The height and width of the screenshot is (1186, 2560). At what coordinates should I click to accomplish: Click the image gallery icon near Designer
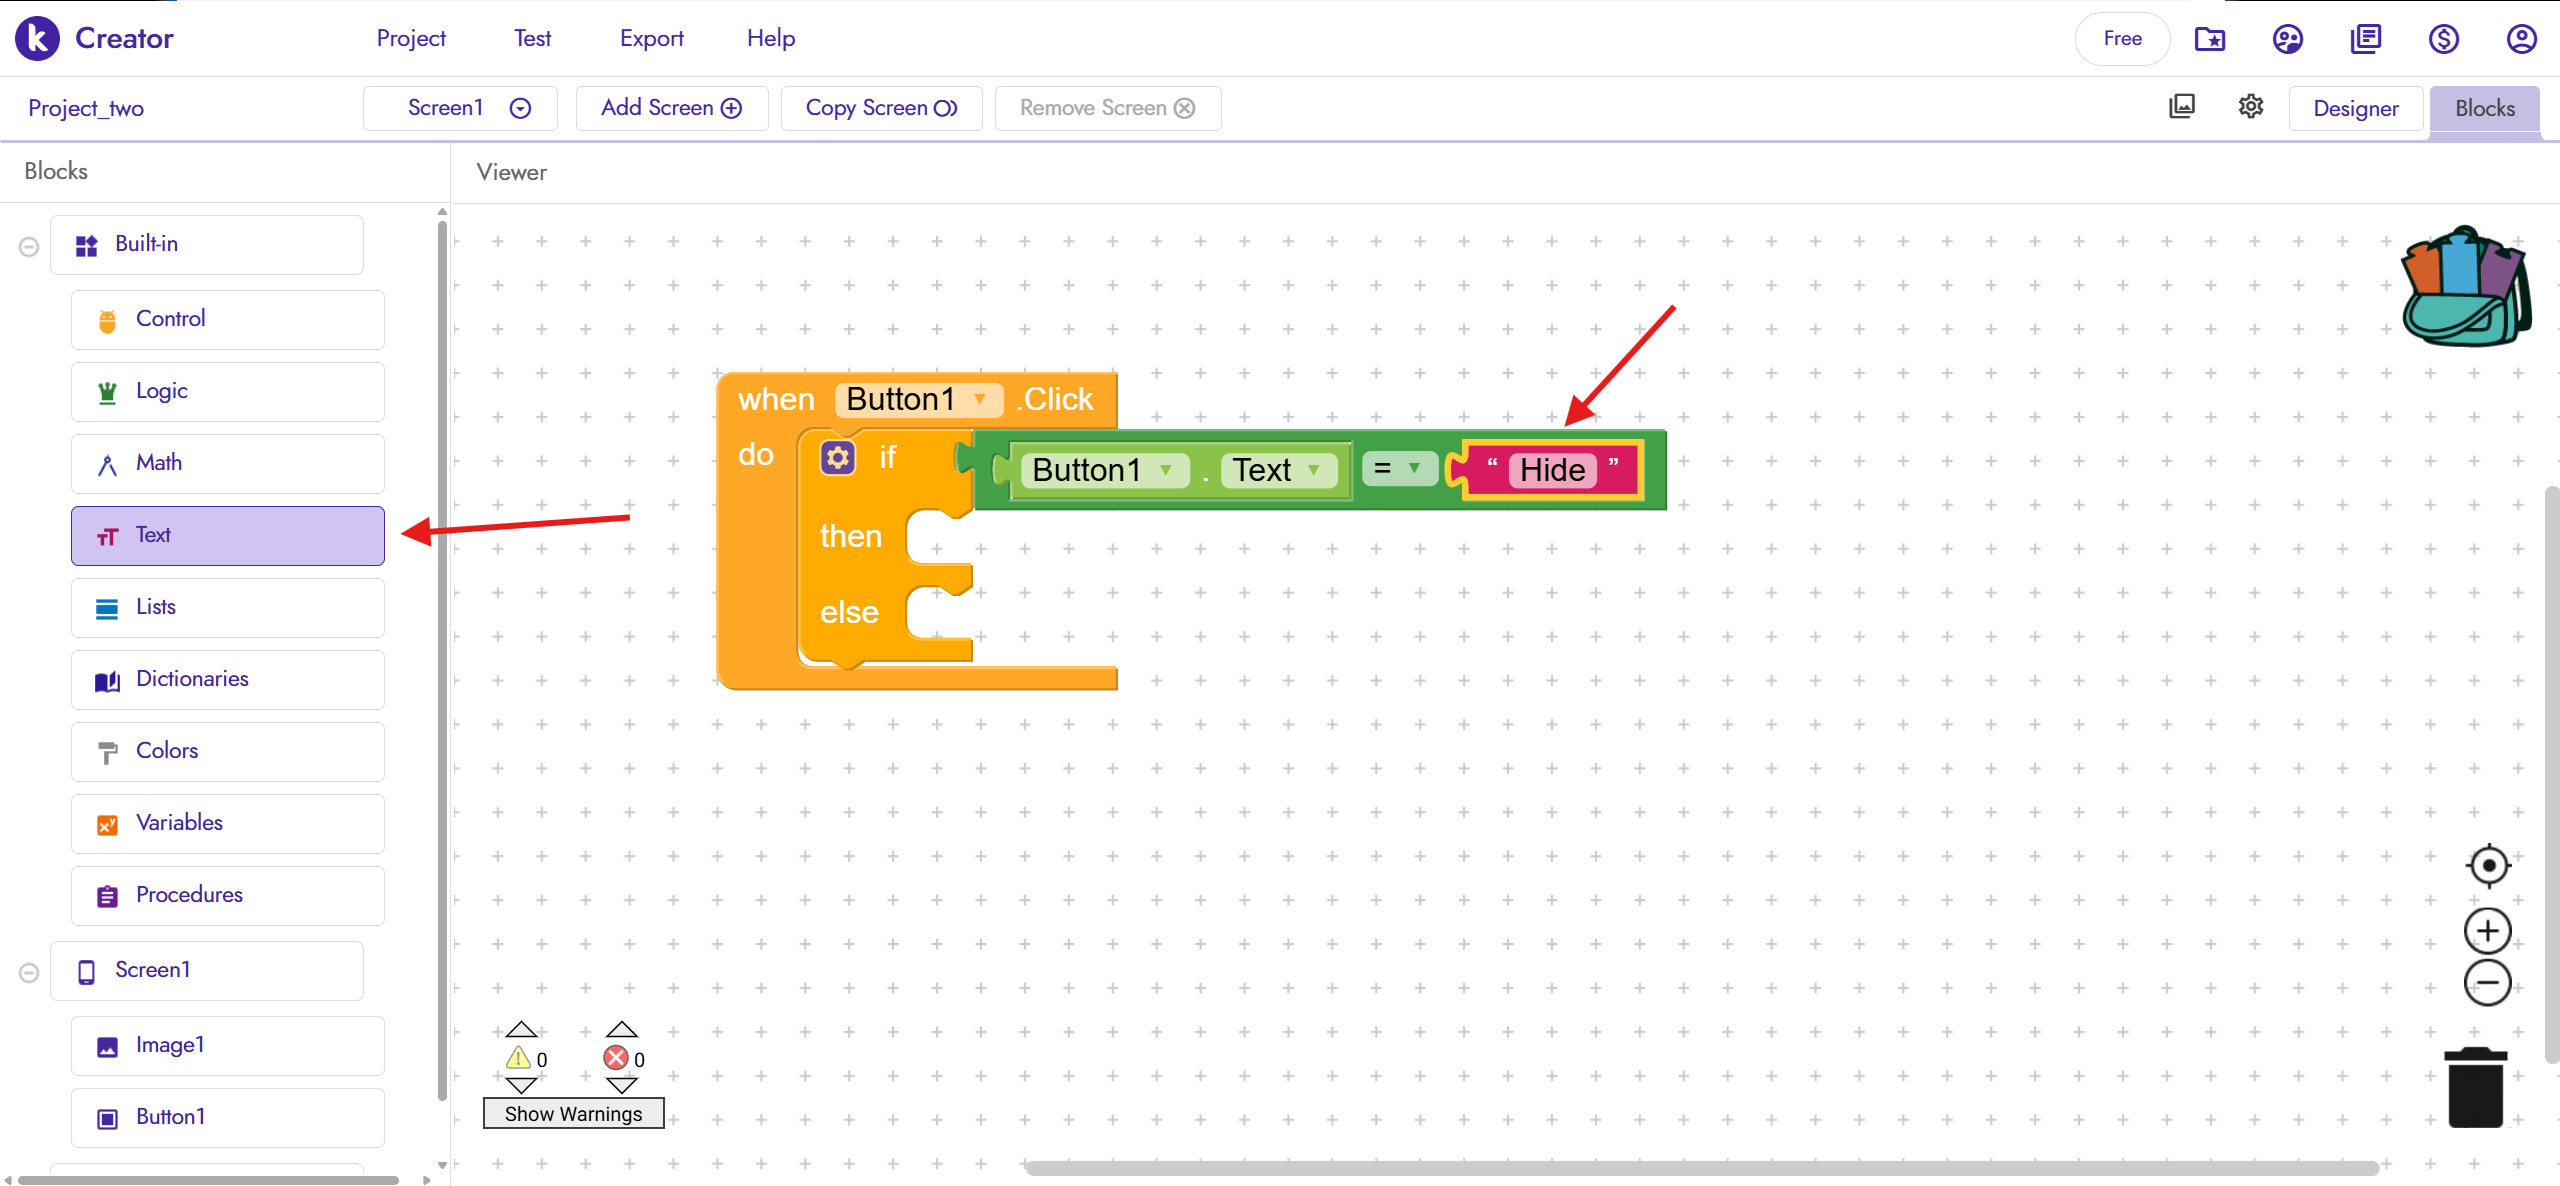click(x=2182, y=107)
